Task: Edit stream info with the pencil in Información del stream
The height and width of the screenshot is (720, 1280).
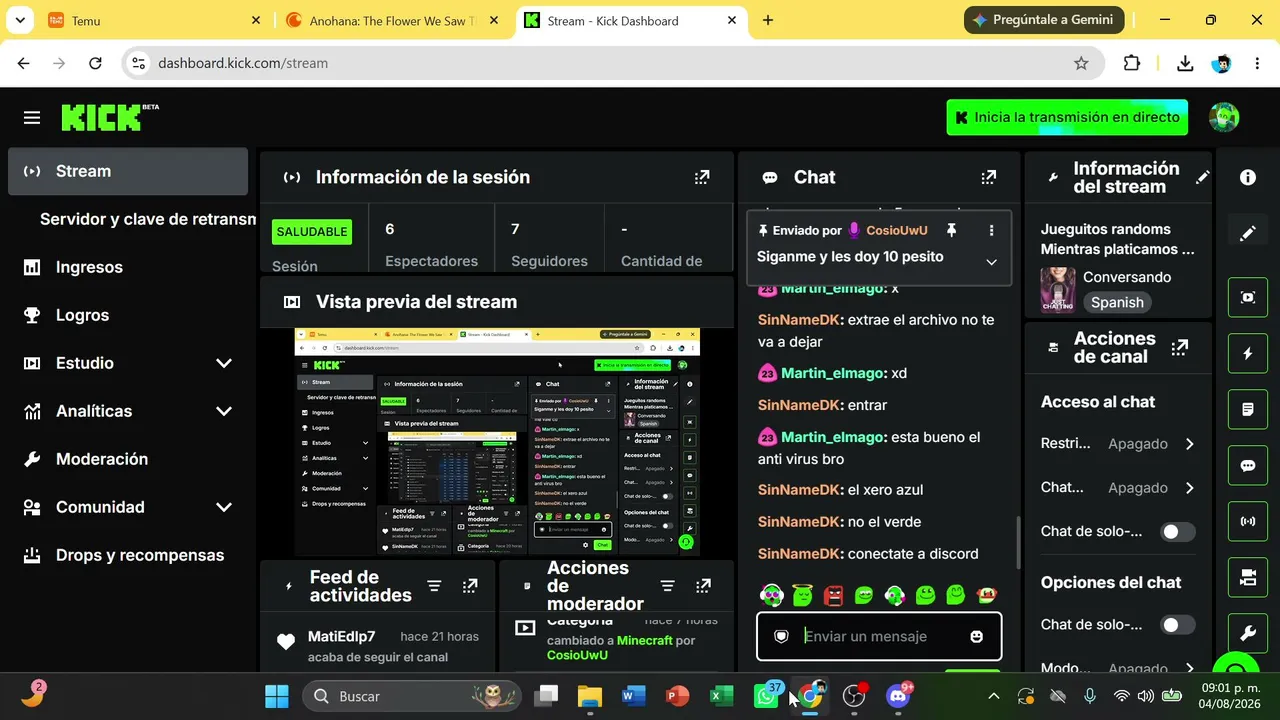Action: tap(1203, 177)
